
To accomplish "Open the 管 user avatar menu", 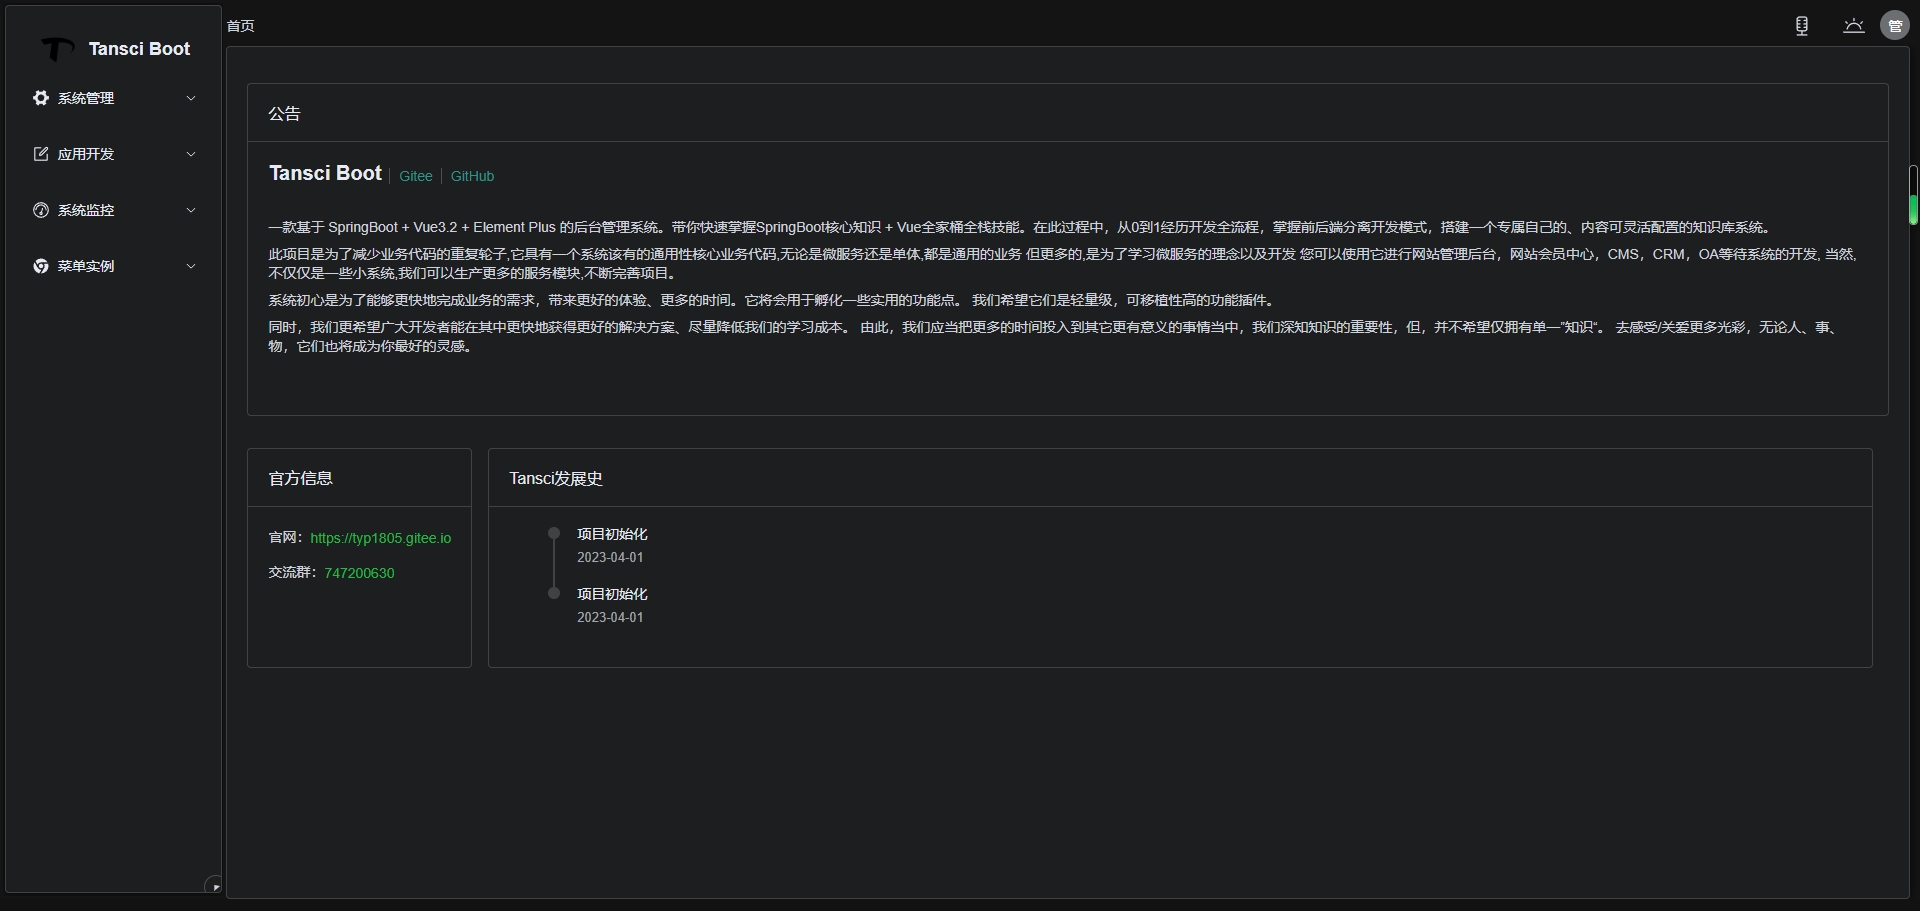I will pyautogui.click(x=1895, y=26).
